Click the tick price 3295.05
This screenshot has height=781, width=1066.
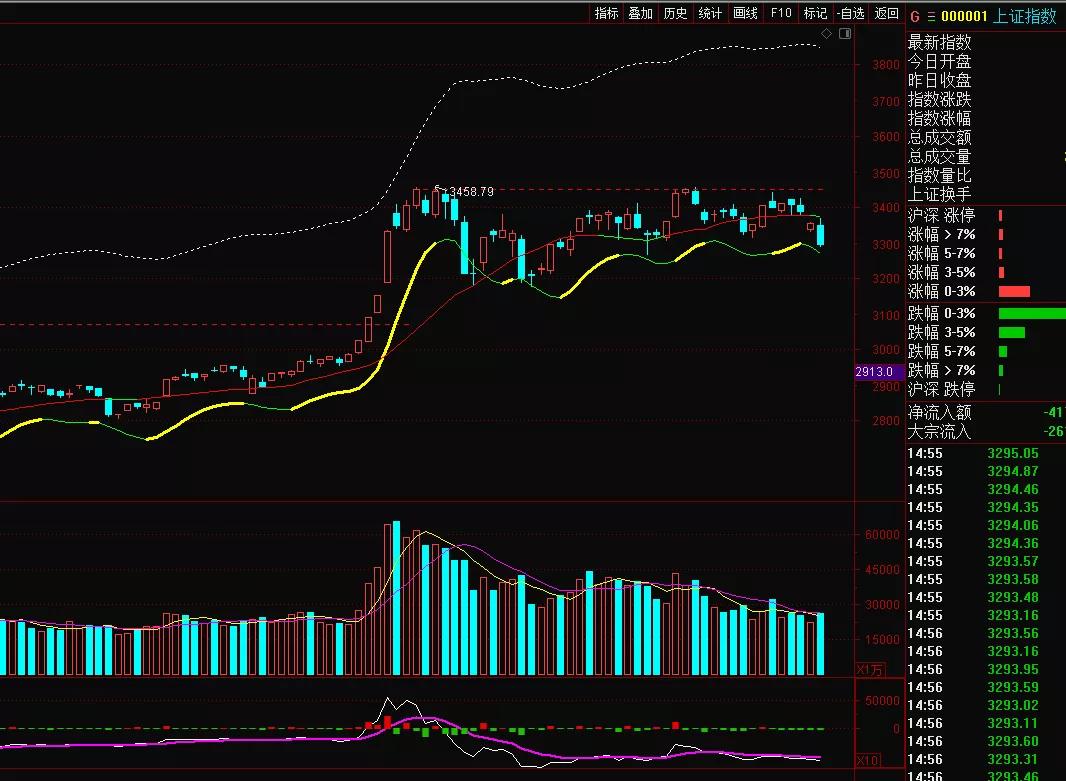point(1013,453)
